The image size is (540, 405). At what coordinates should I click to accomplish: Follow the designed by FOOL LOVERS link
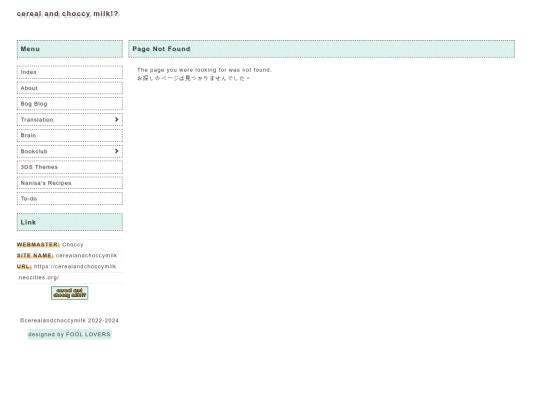(70, 334)
